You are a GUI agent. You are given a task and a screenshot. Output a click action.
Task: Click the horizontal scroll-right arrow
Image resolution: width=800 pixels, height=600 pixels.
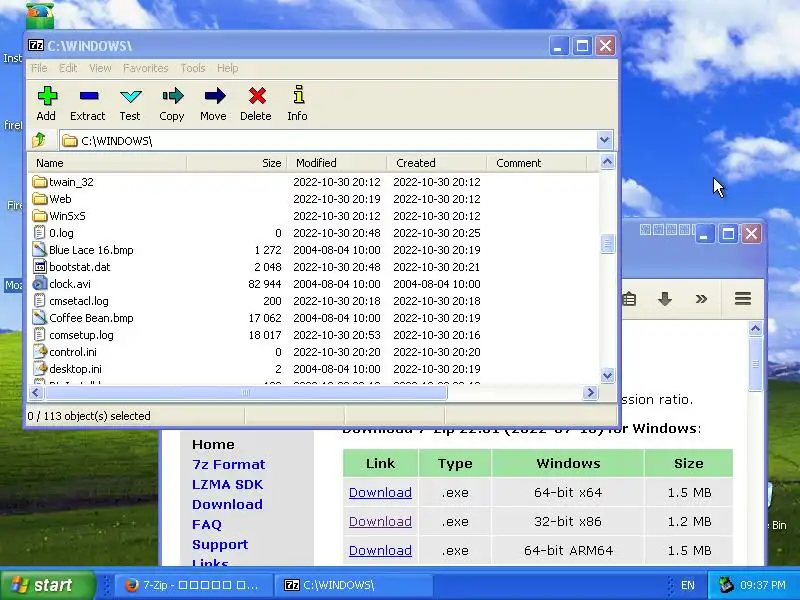point(590,392)
